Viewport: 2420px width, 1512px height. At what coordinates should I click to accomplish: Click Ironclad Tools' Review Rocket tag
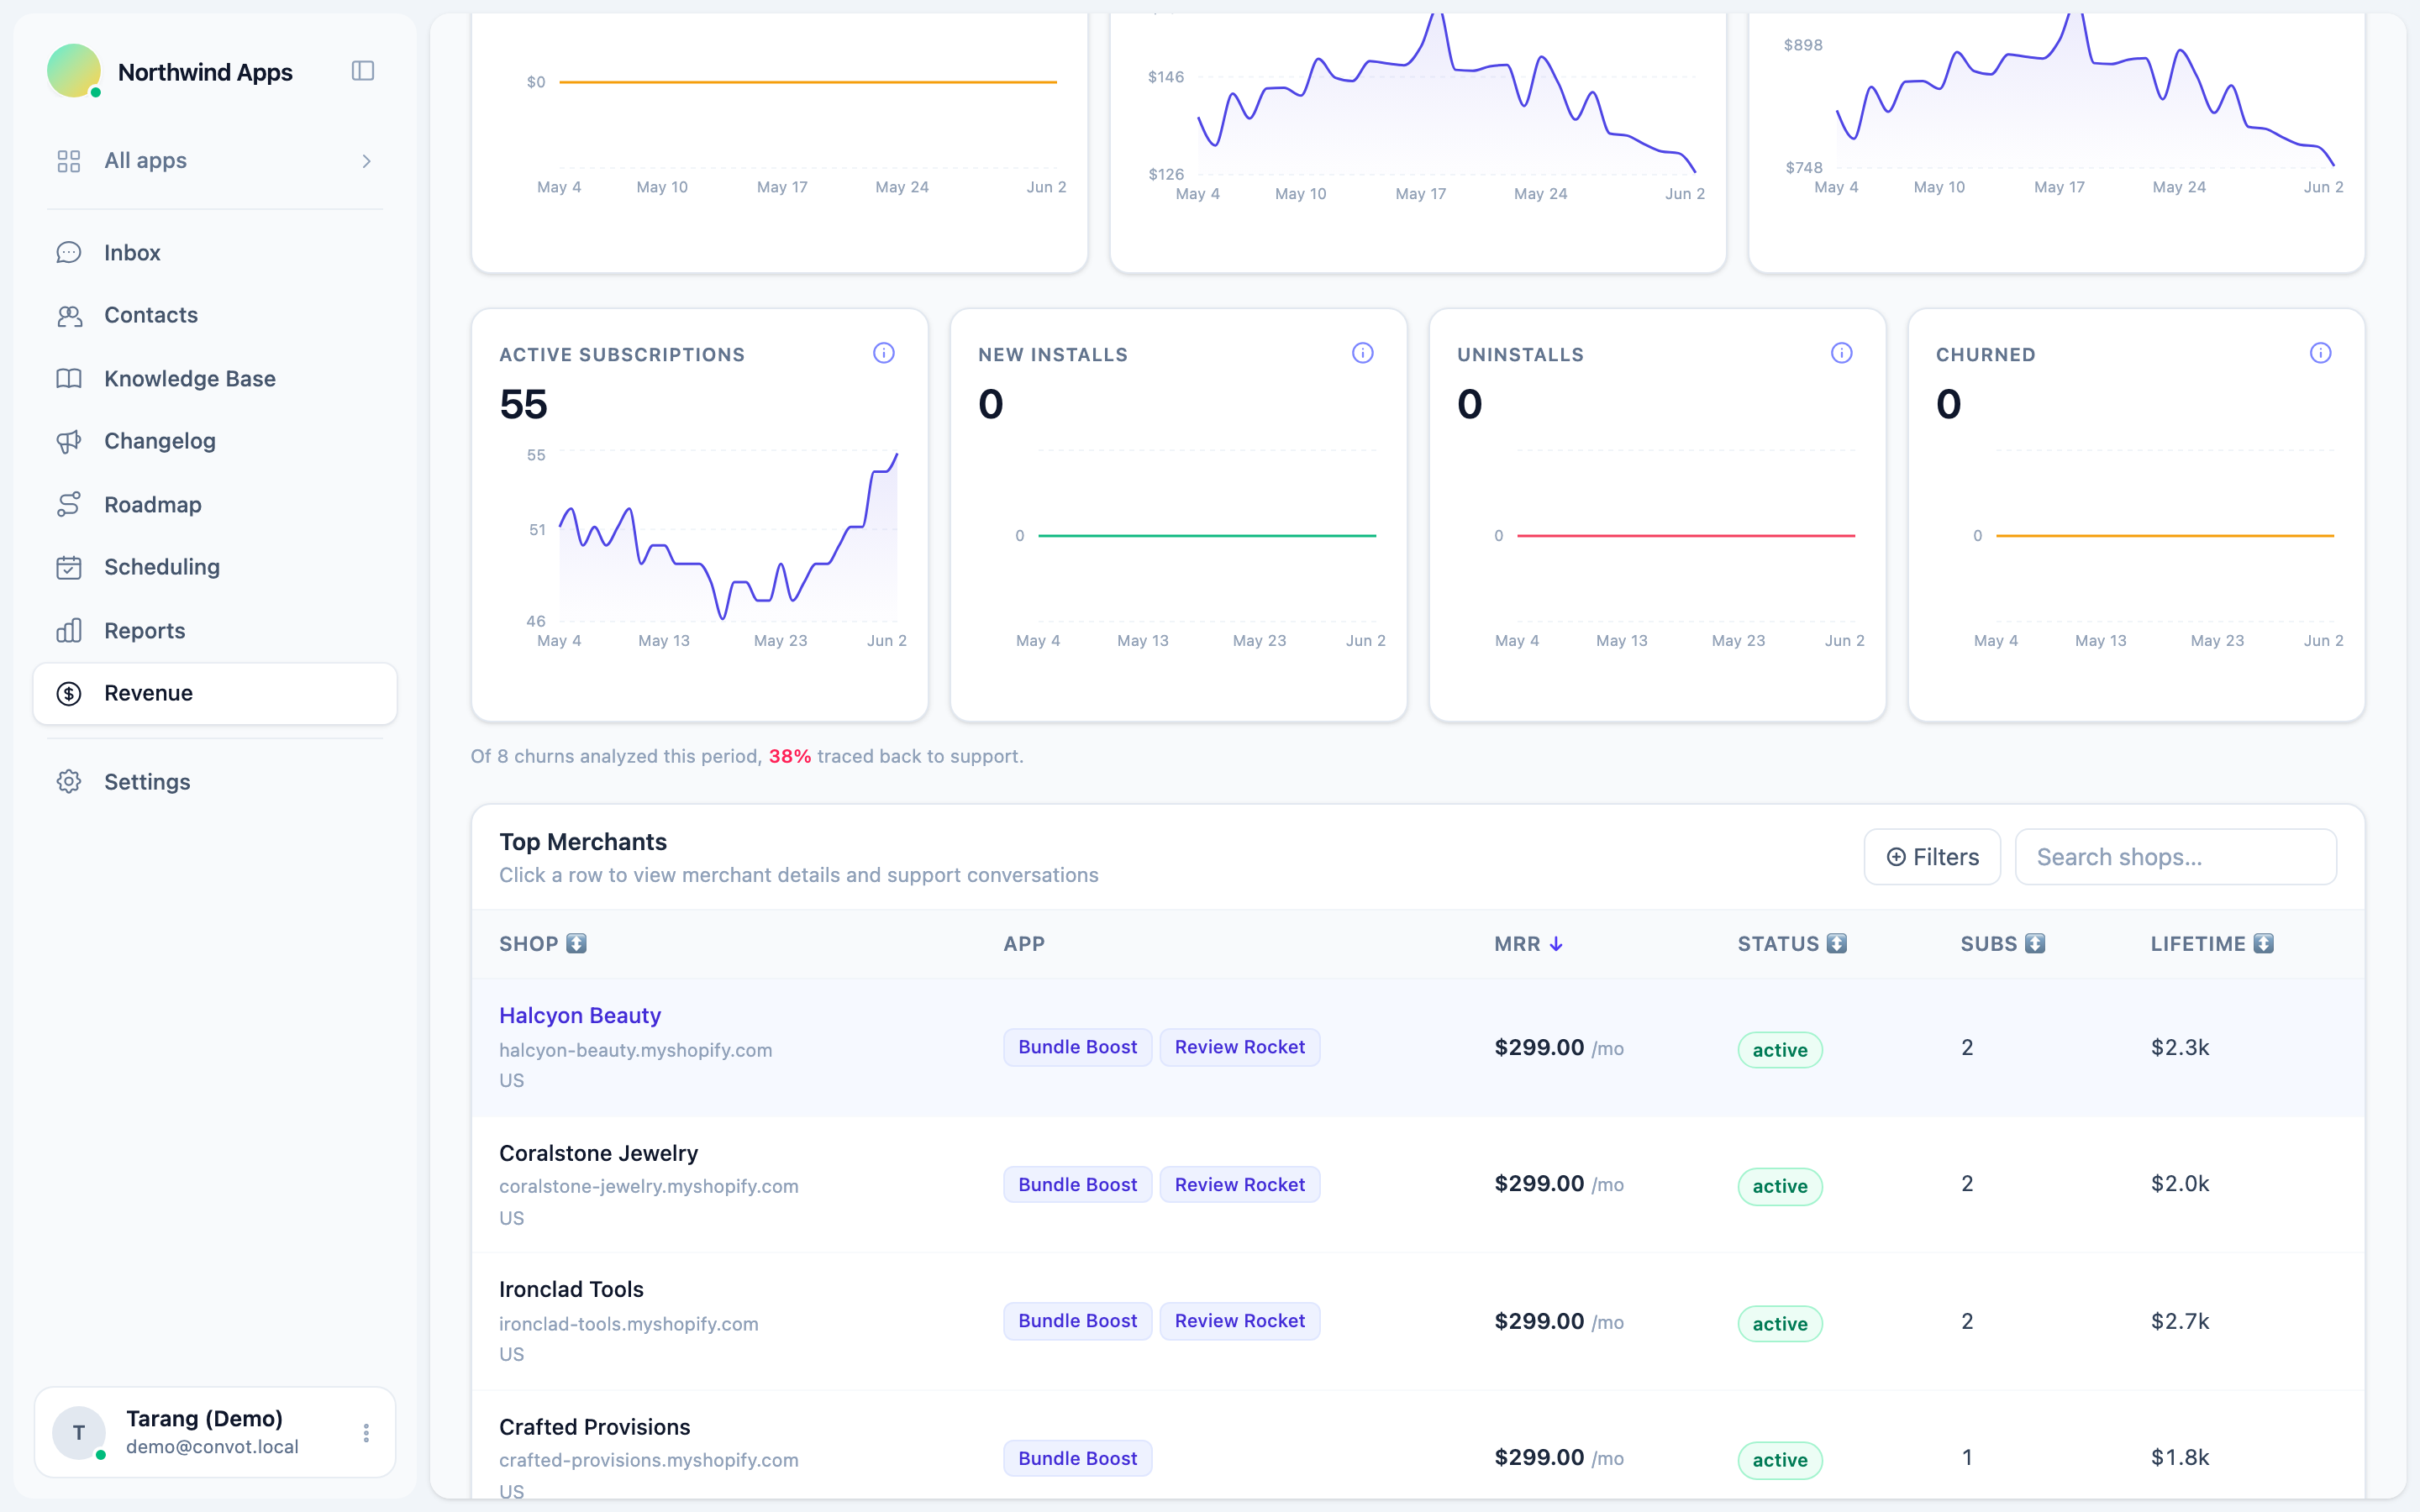(1240, 1322)
